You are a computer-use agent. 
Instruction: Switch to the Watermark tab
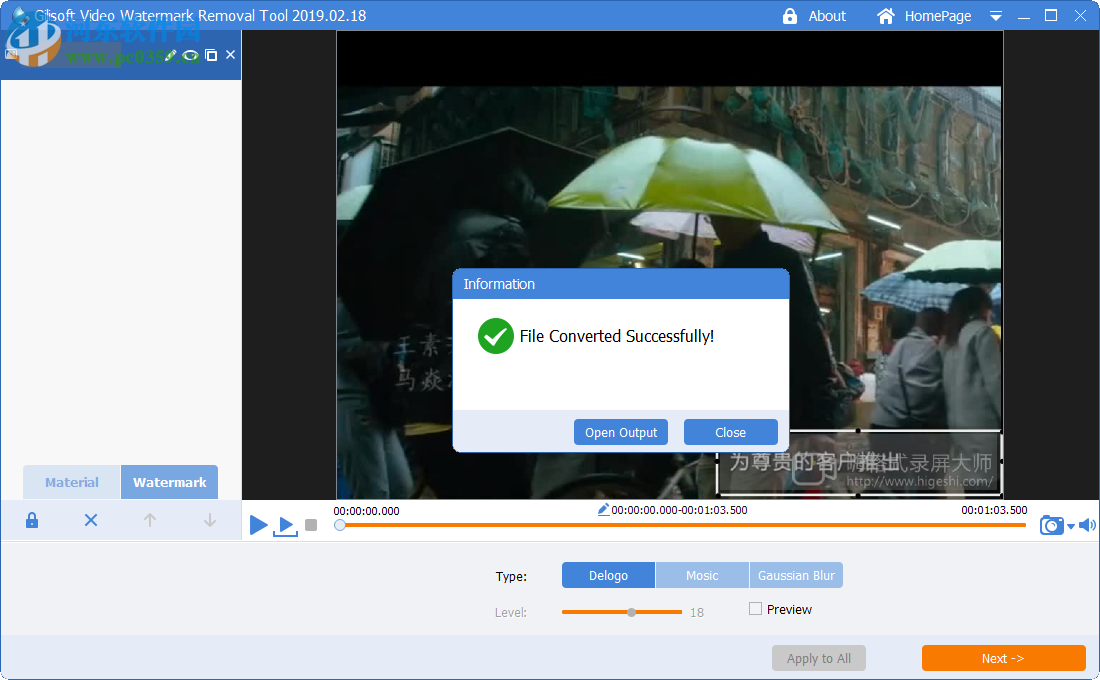coord(169,482)
